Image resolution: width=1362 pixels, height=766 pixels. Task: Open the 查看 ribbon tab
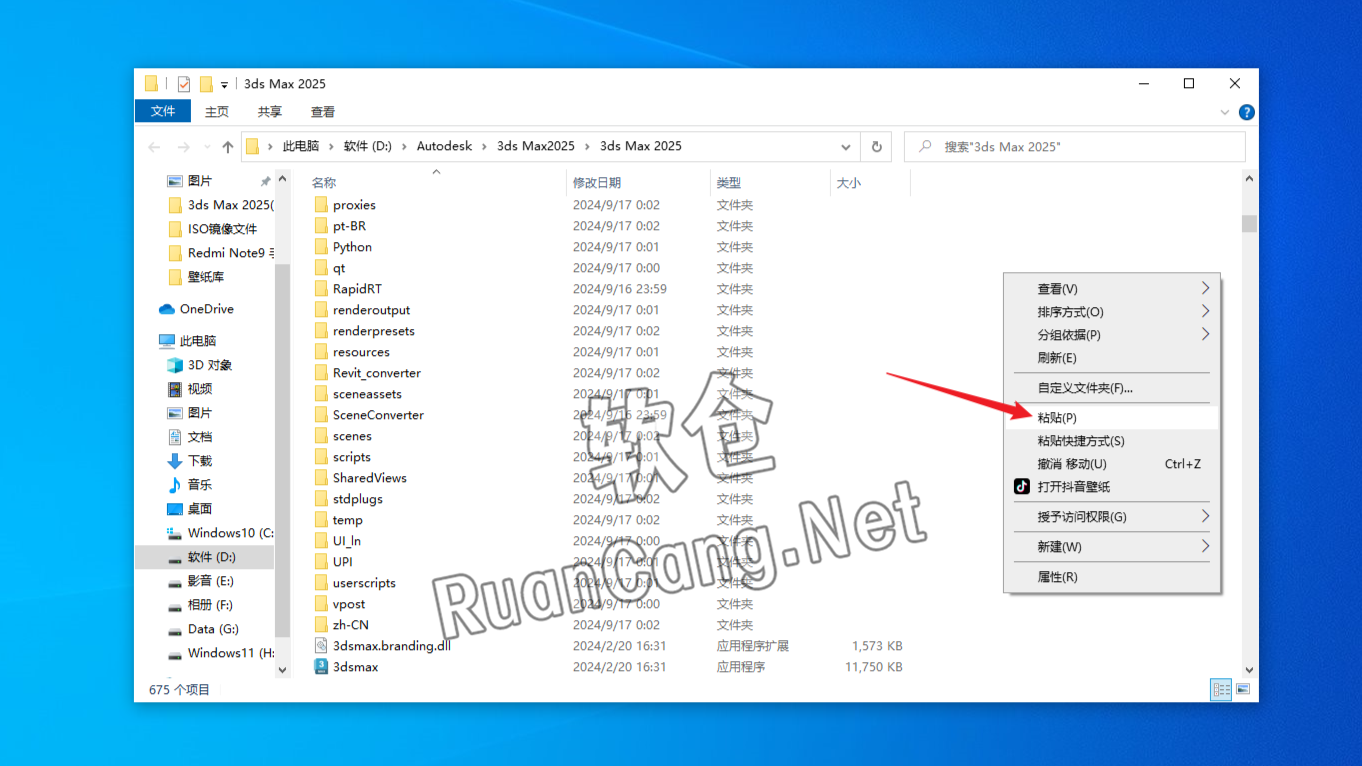(x=323, y=112)
